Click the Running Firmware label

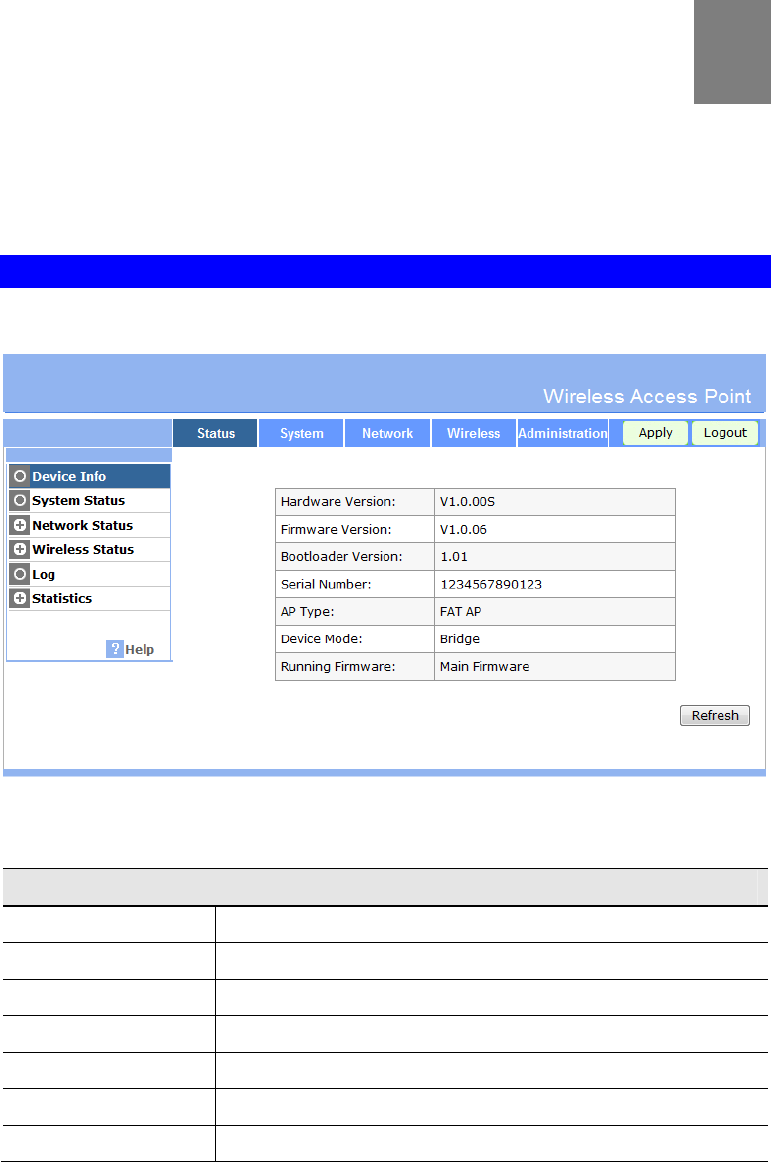[338, 667]
